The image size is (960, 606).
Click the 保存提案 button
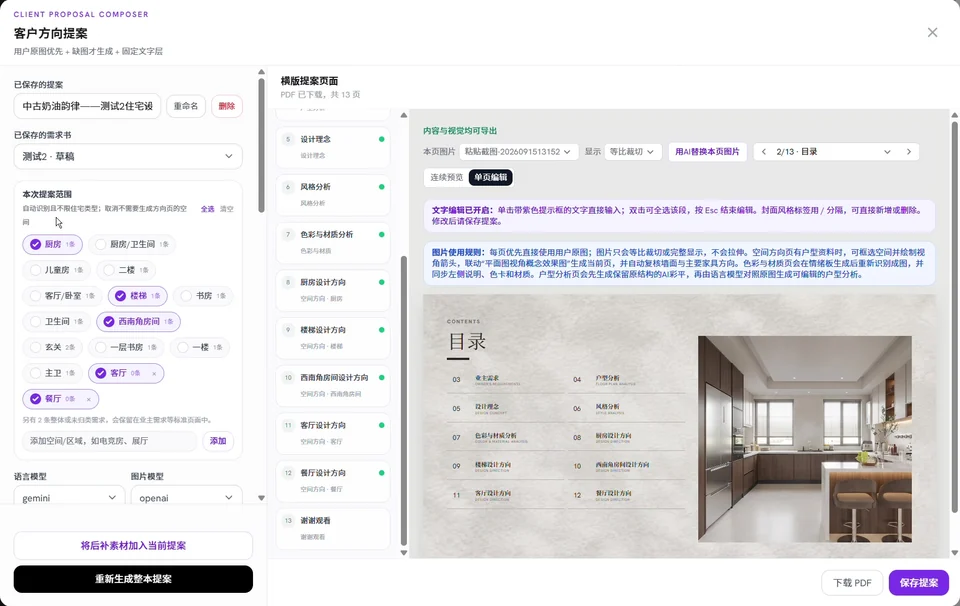(x=918, y=583)
